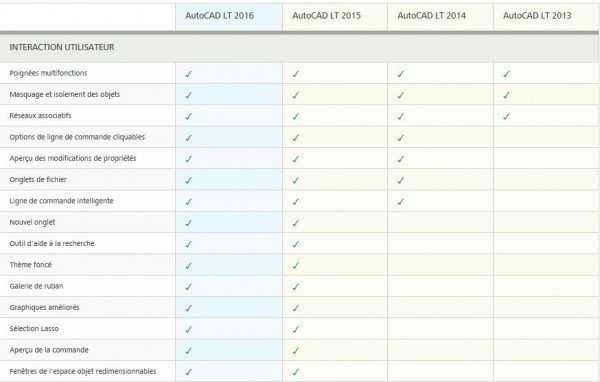Click Aperçu de la commande checkmark LT 2016
Image resolution: width=600 pixels, height=382 pixels.
[188, 351]
